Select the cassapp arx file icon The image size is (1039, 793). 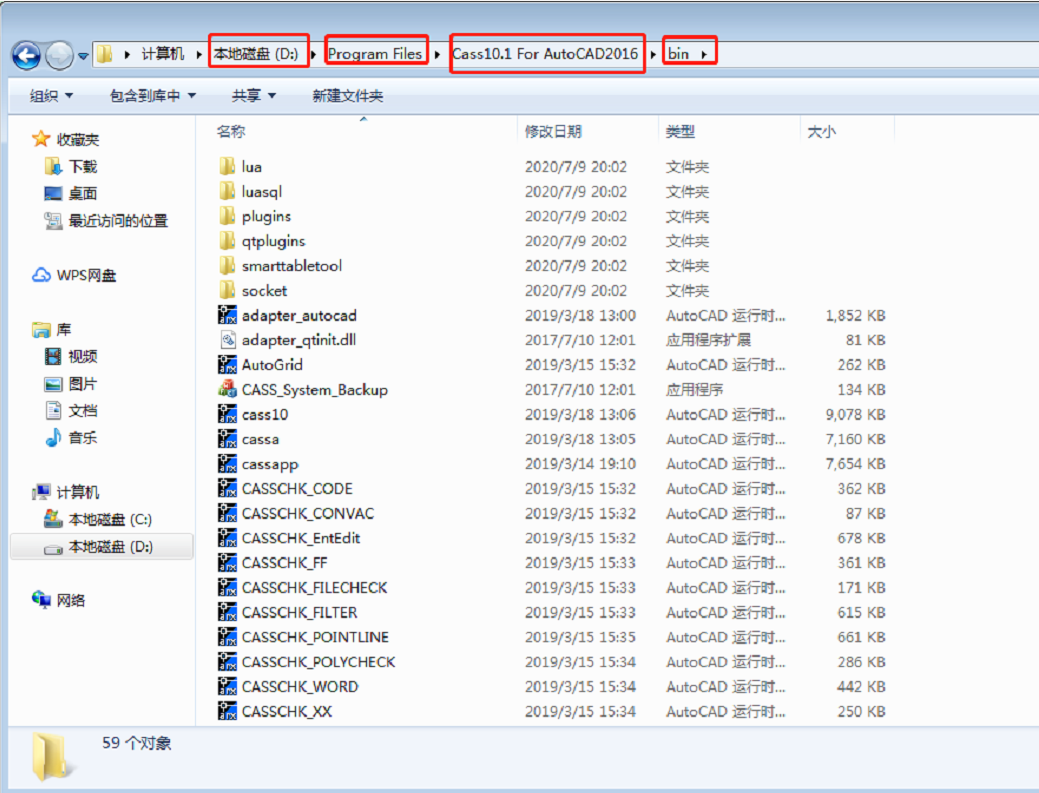tap(227, 463)
